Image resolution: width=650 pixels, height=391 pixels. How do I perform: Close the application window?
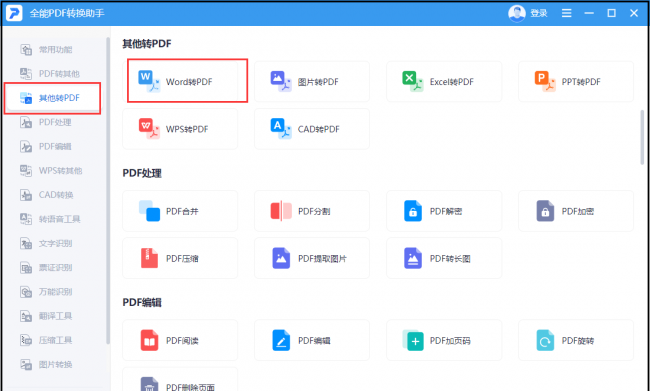click(634, 13)
